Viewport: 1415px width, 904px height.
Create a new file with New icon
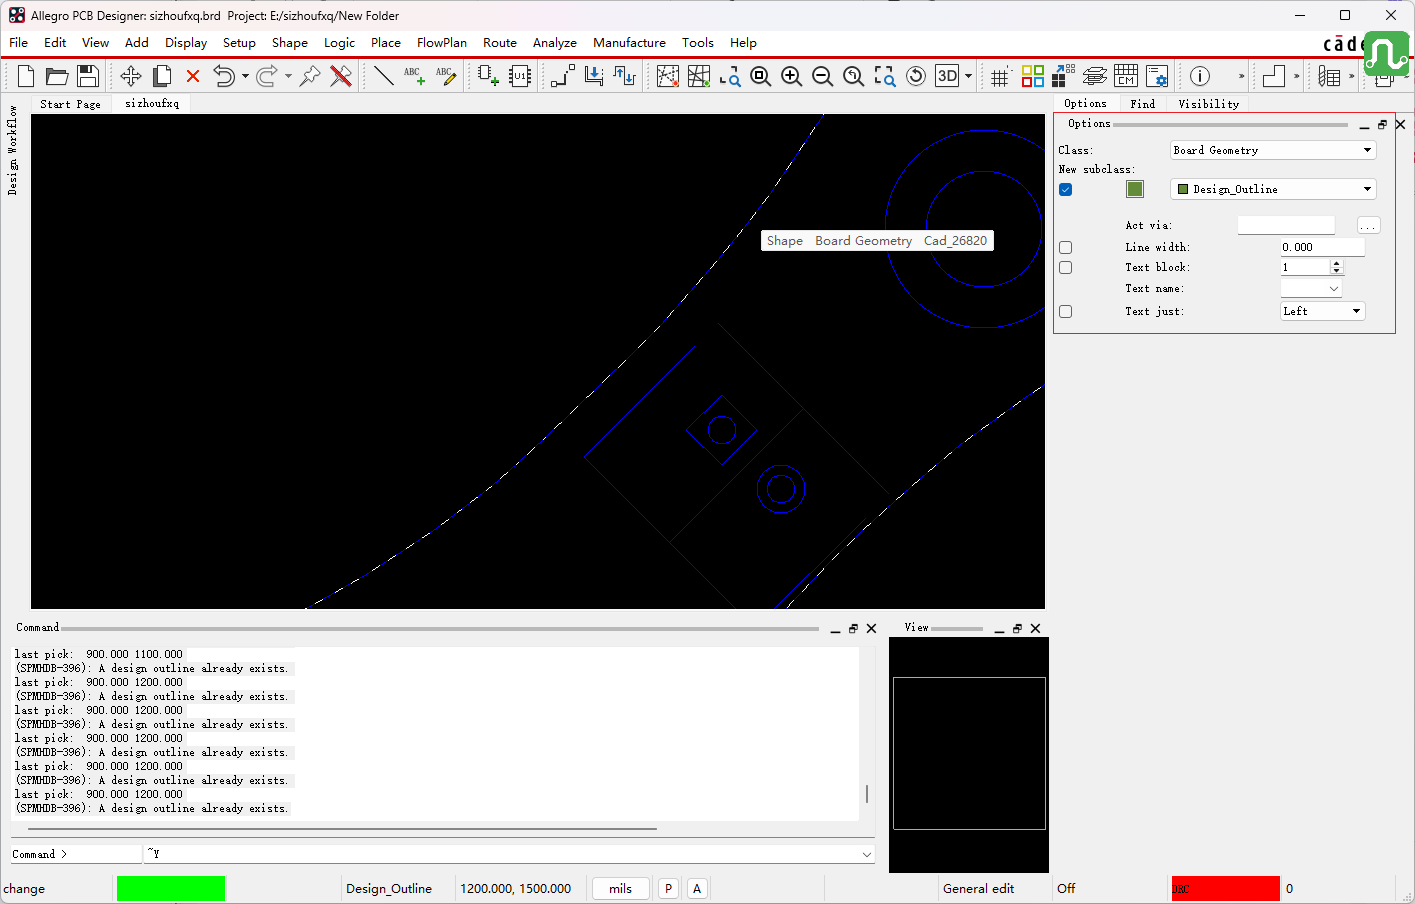[x=26, y=76]
